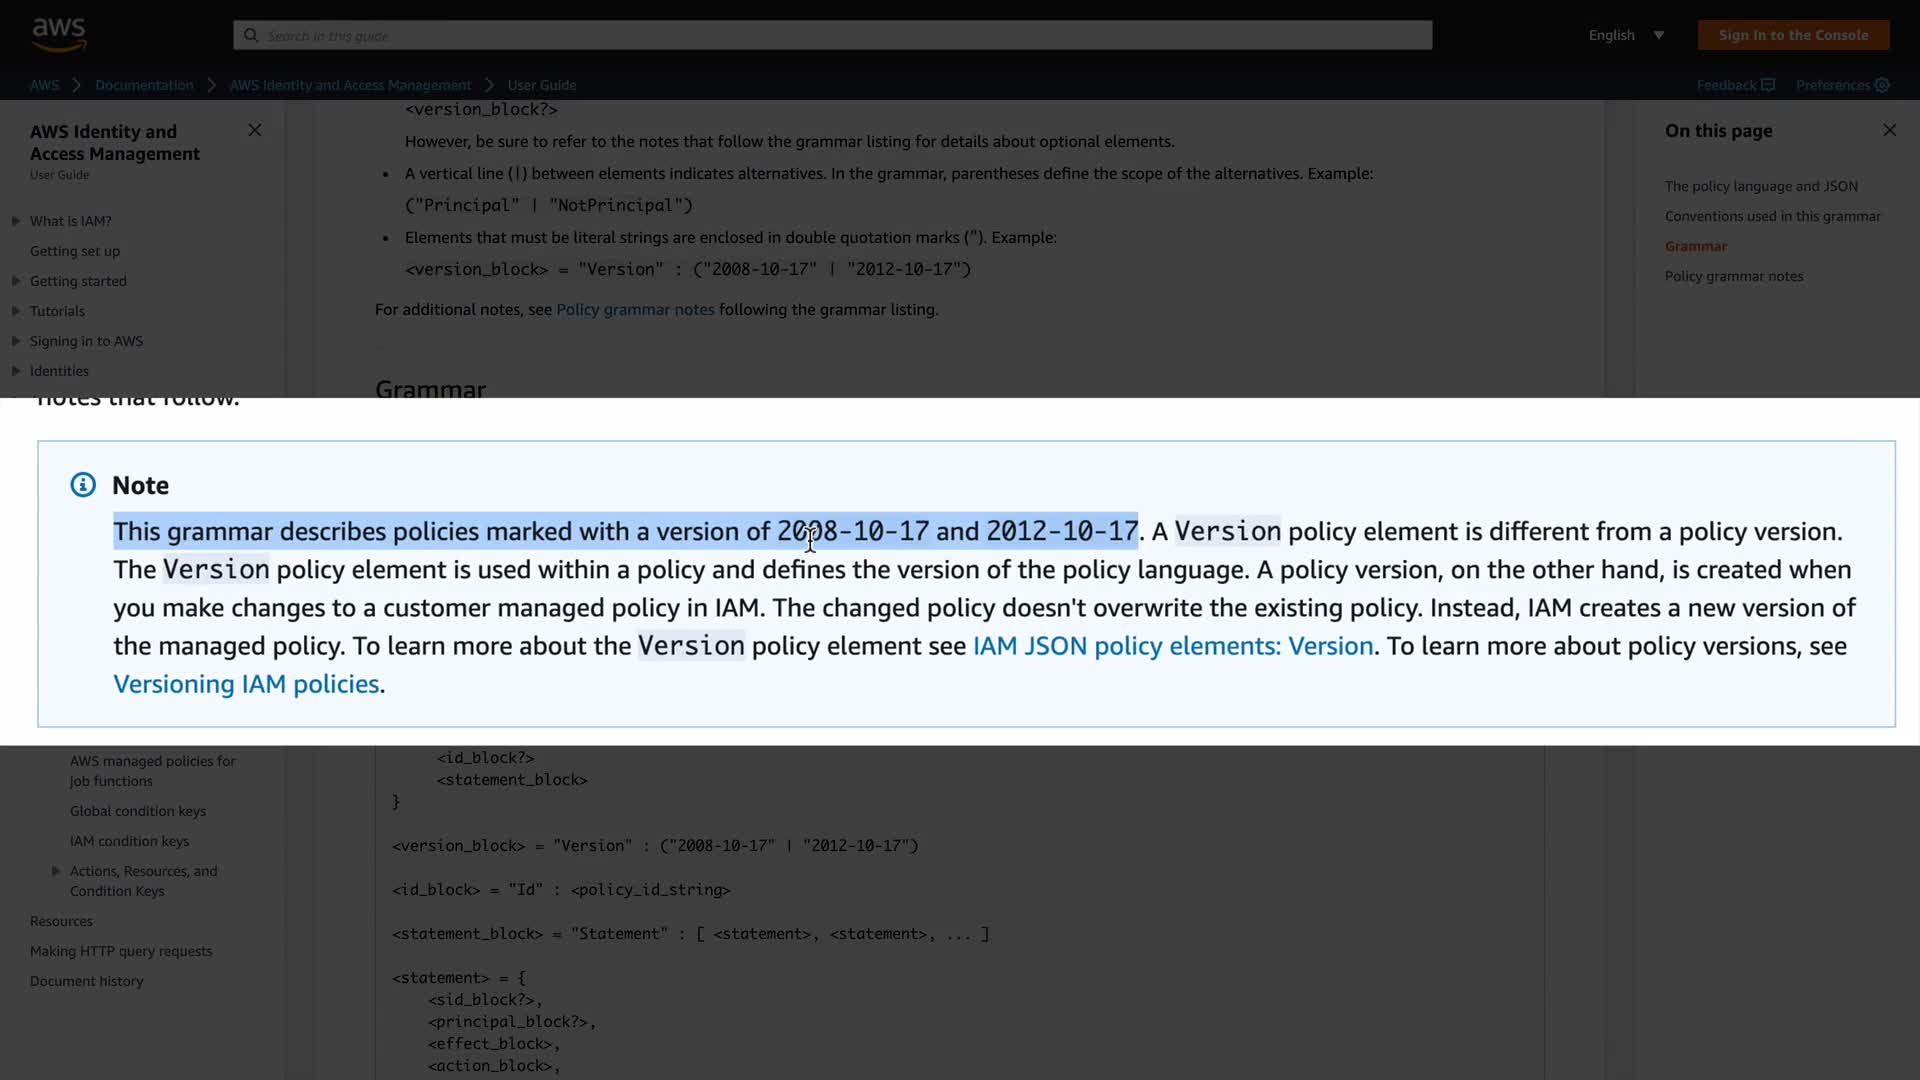Open Versioning IAM policies link
Screen dimensions: 1920x1080
click(x=246, y=684)
